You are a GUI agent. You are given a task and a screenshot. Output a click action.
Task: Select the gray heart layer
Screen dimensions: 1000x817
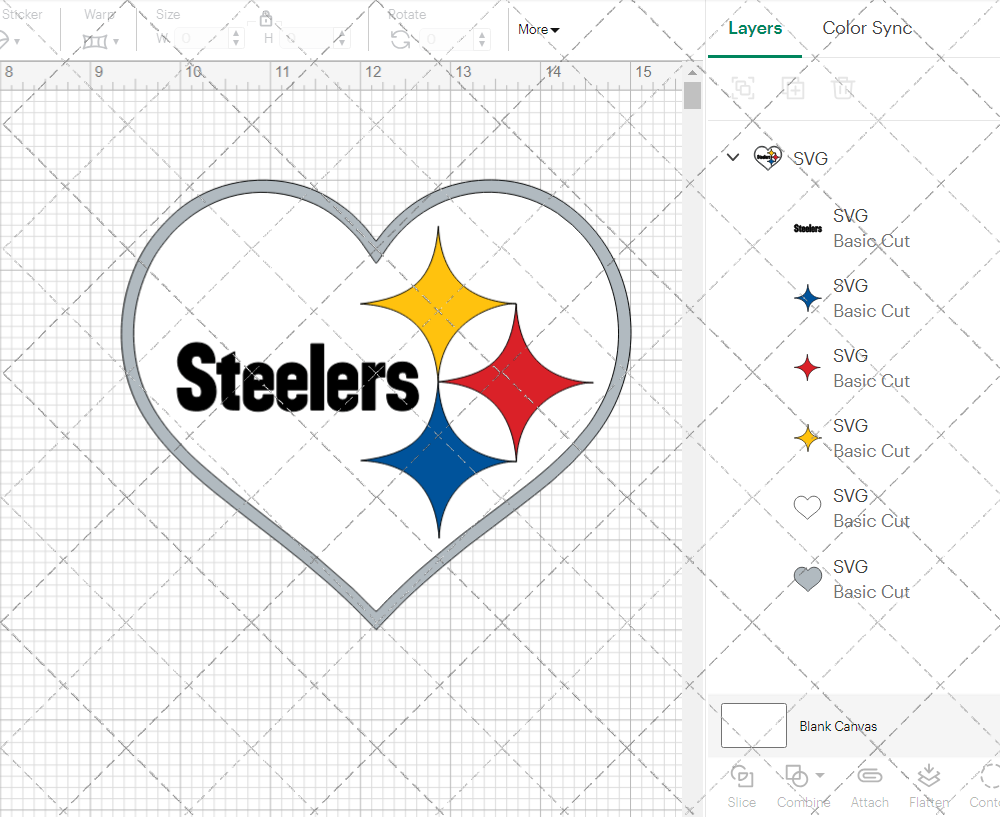[x=850, y=579]
